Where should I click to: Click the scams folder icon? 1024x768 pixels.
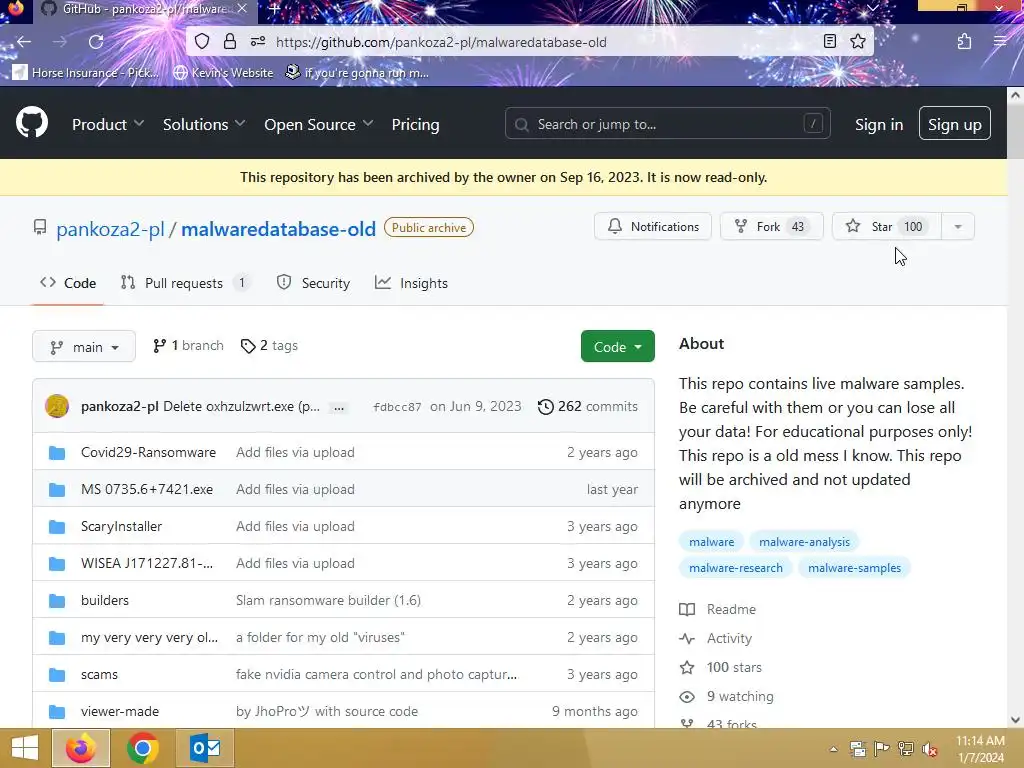click(57, 675)
